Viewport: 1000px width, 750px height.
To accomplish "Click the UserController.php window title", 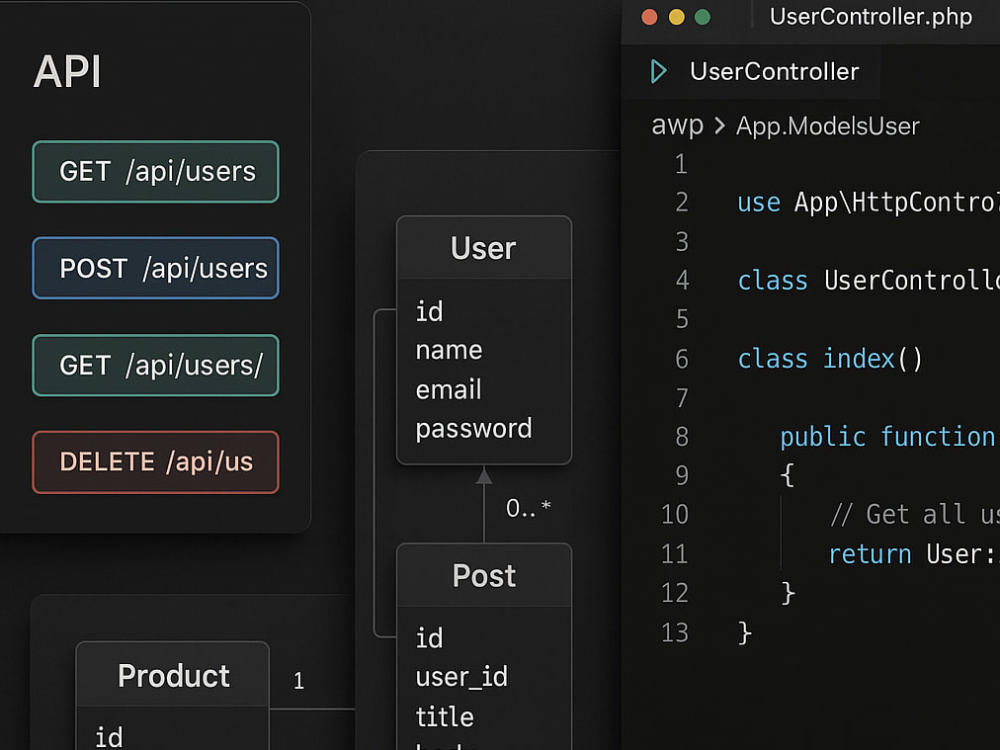I will pos(871,17).
